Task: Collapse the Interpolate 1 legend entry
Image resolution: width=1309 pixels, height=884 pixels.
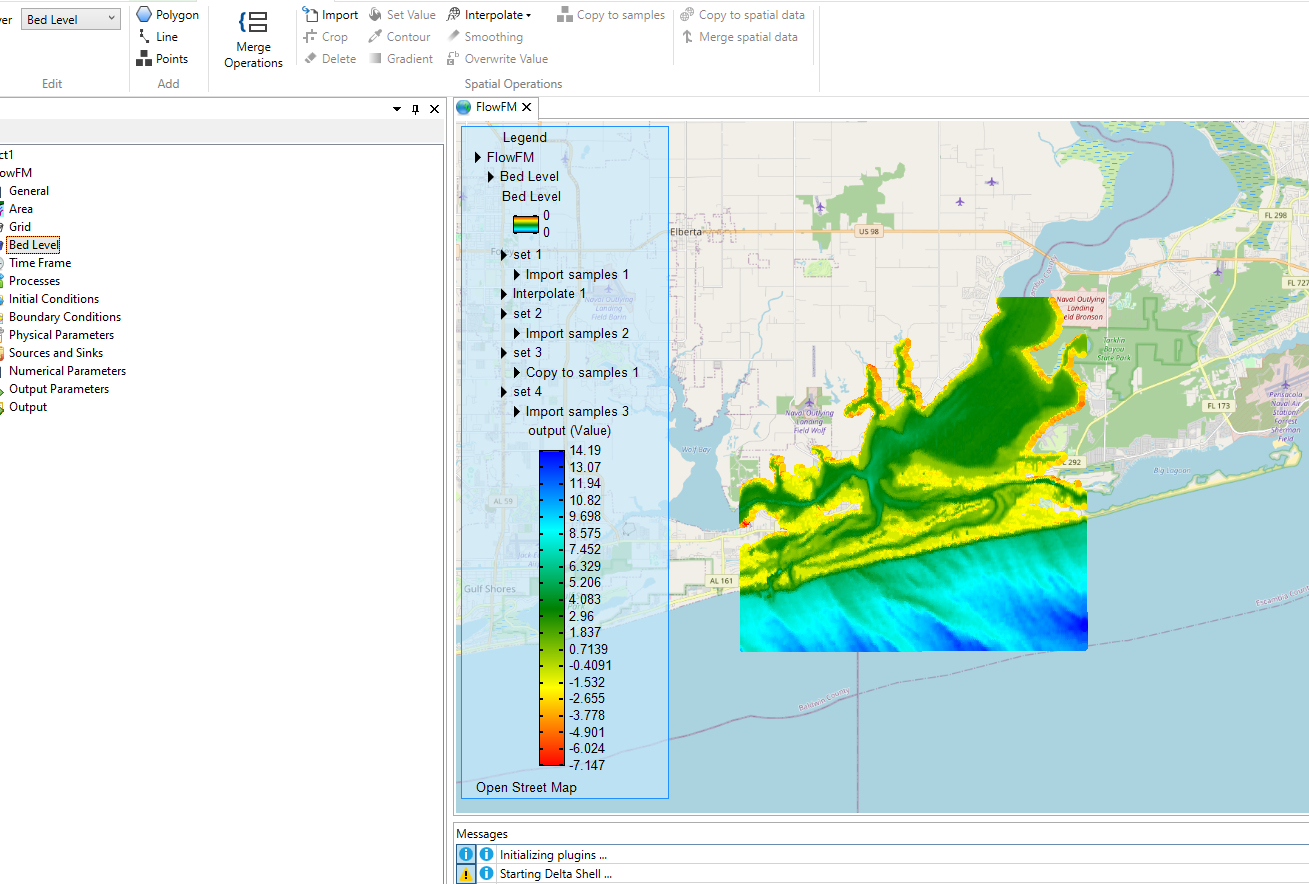Action: [504, 294]
